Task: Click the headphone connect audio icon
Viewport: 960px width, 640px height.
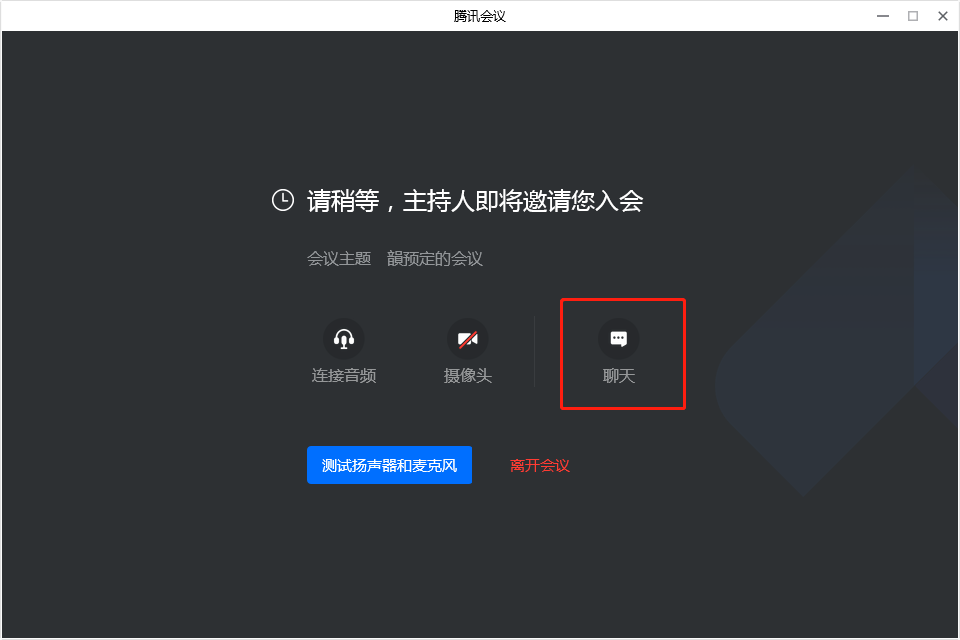Action: click(x=344, y=339)
